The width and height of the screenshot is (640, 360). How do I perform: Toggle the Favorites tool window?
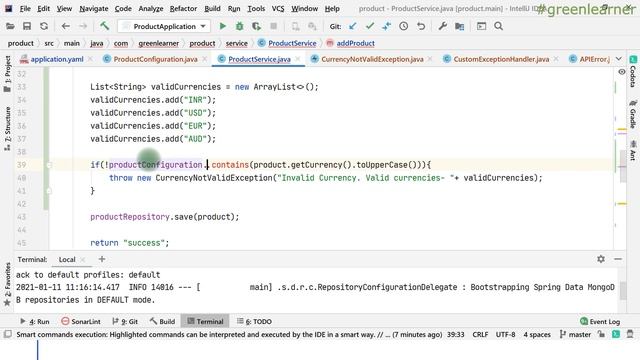click(7, 284)
